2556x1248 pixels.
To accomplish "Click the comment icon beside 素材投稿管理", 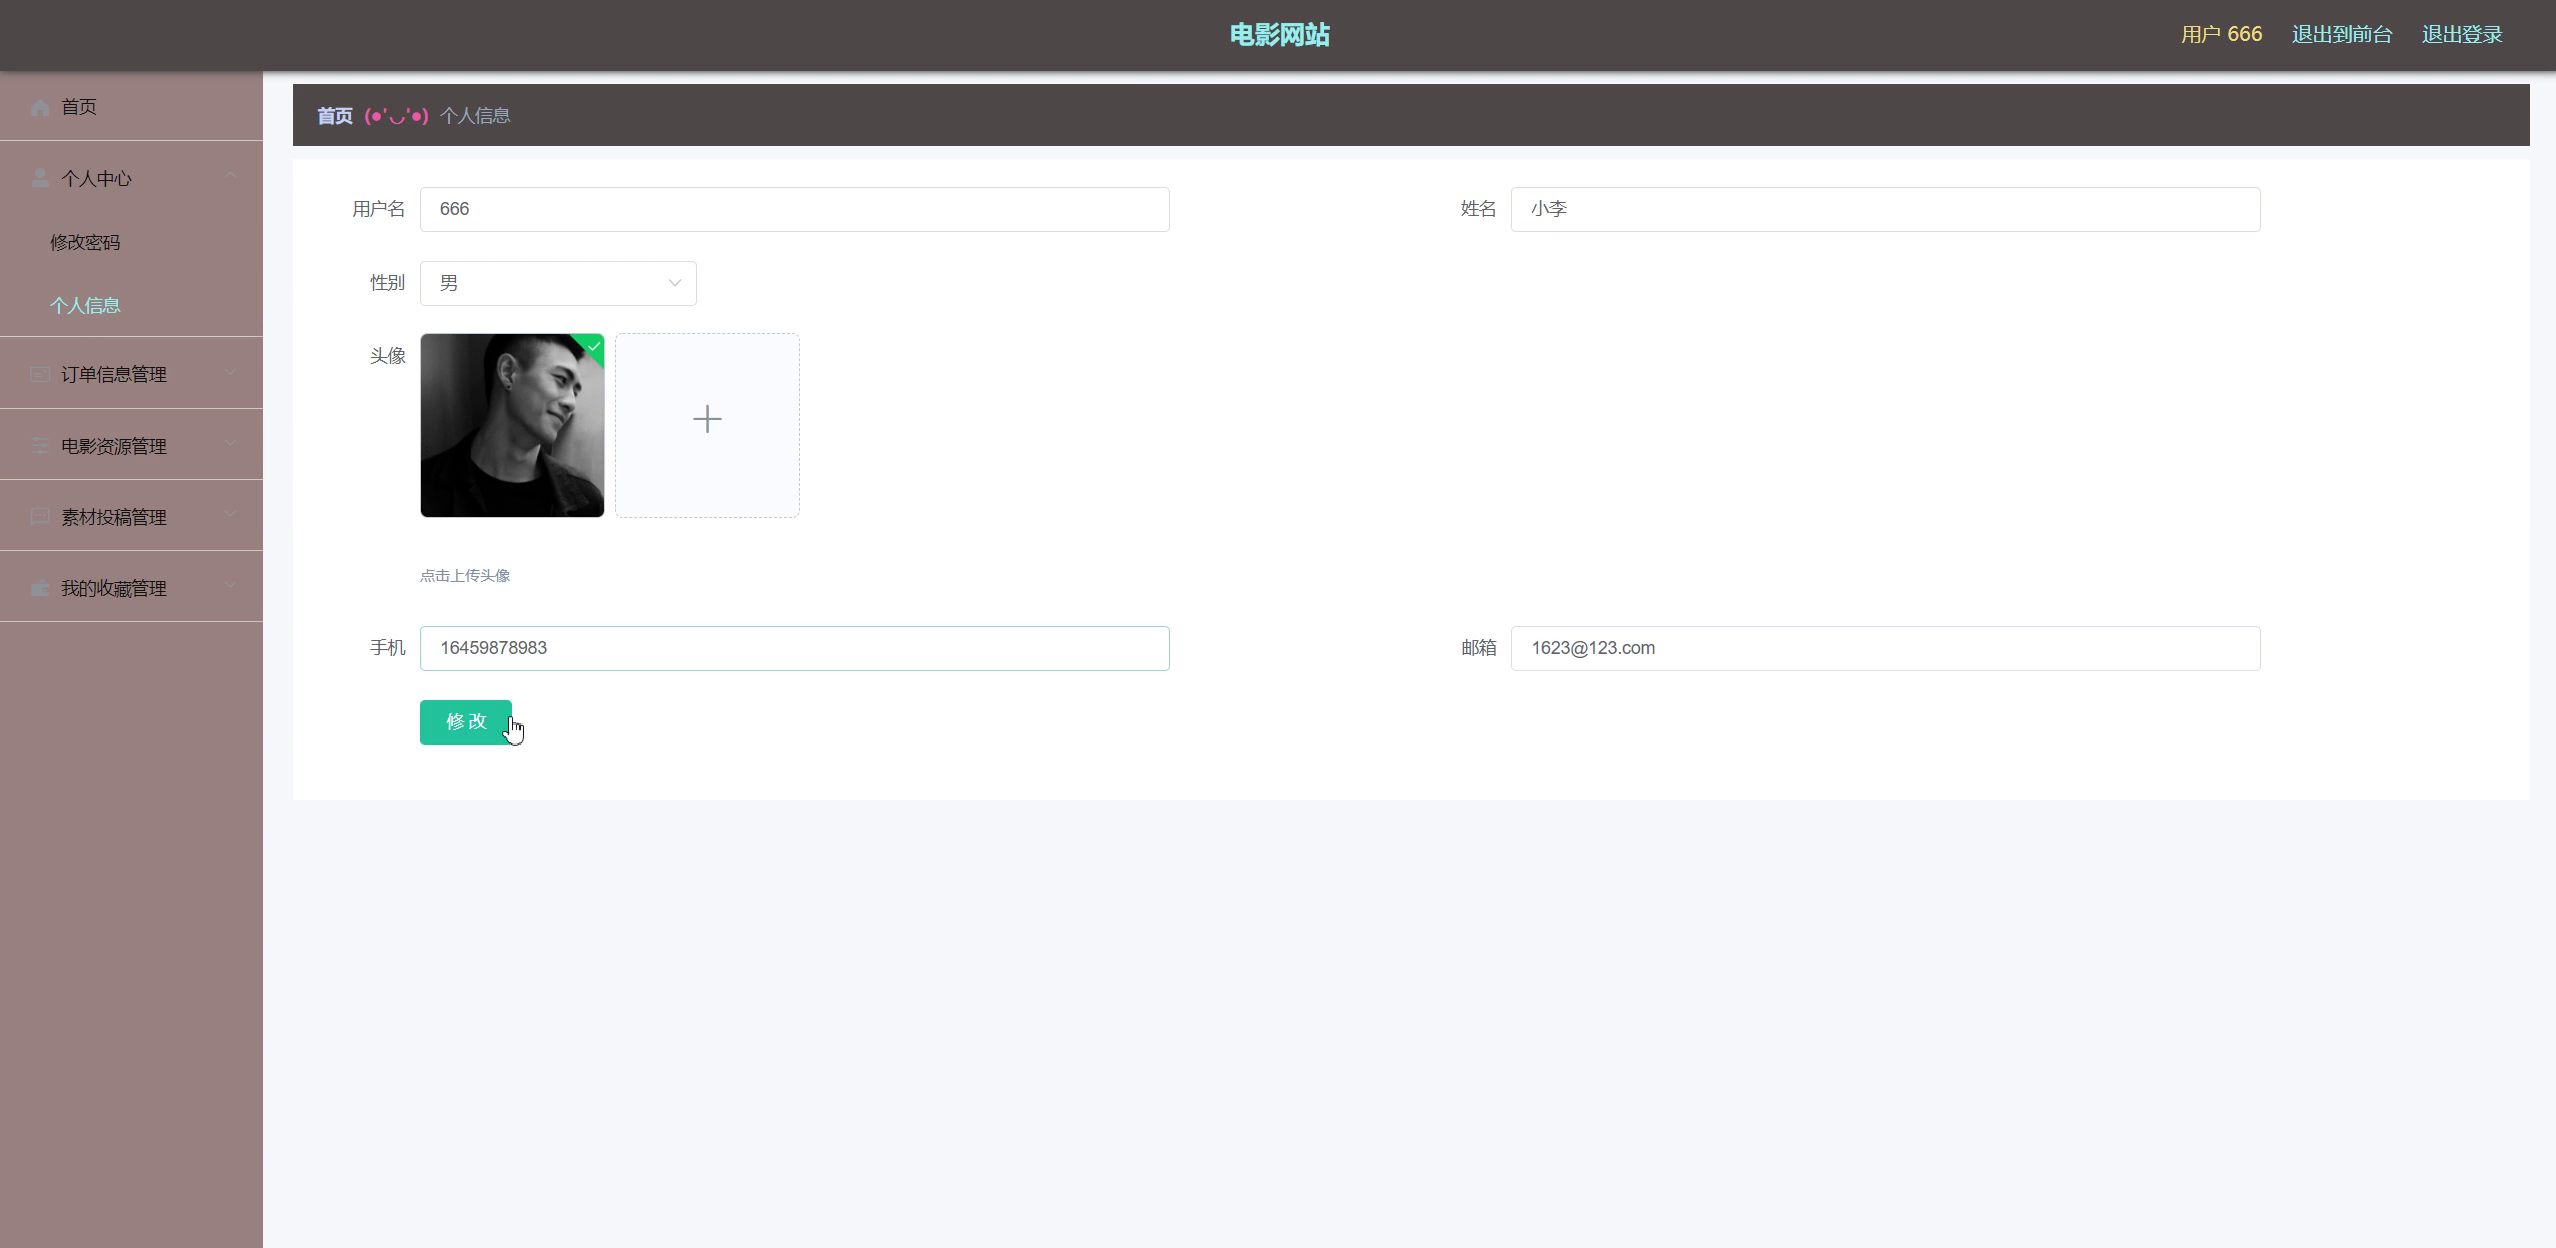I will coord(40,517).
